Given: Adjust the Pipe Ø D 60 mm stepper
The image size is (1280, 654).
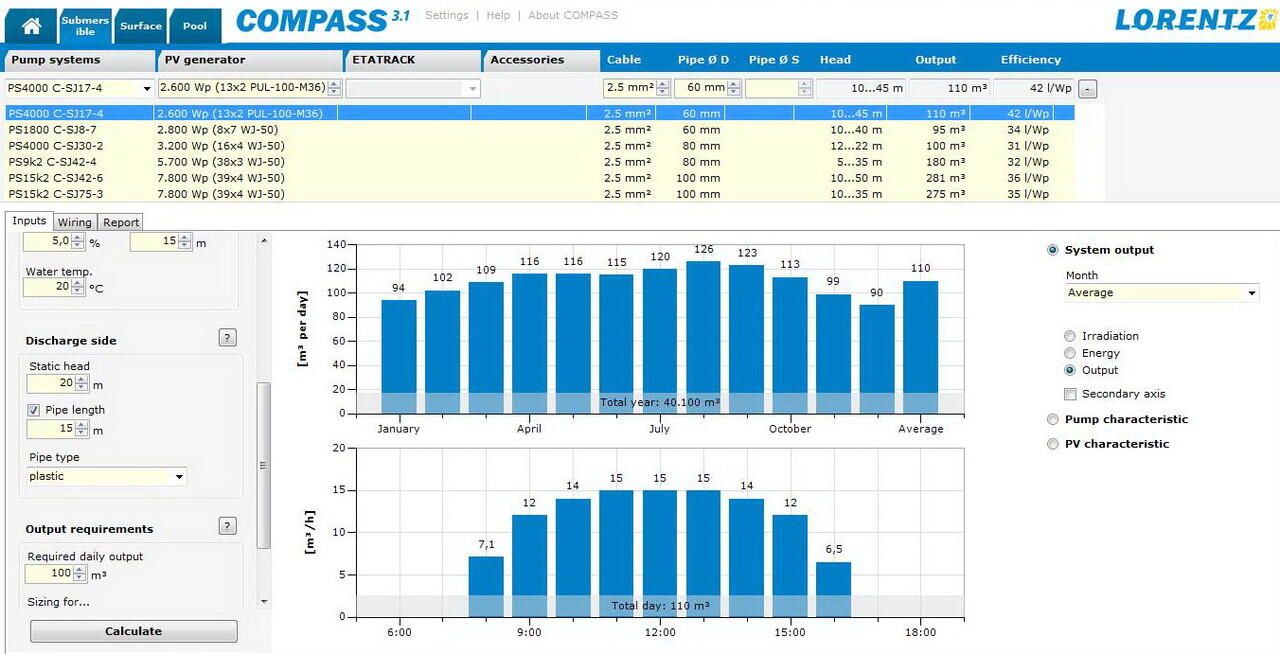Looking at the screenshot, I should 735,89.
